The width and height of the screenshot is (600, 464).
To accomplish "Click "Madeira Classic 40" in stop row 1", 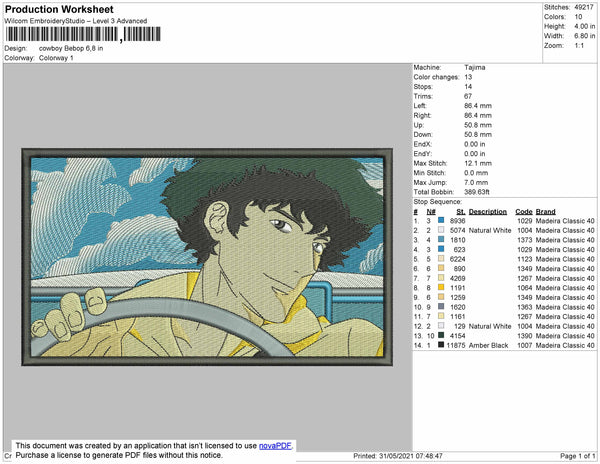I will coord(565,221).
